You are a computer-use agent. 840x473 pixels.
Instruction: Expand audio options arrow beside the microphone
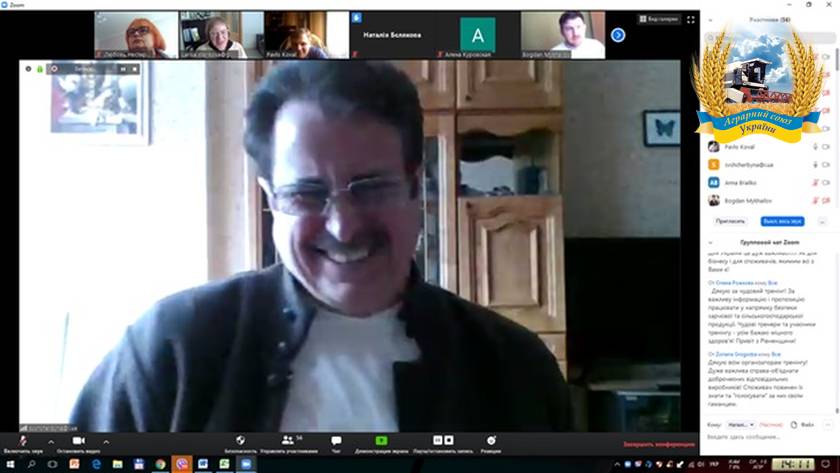click(x=51, y=442)
